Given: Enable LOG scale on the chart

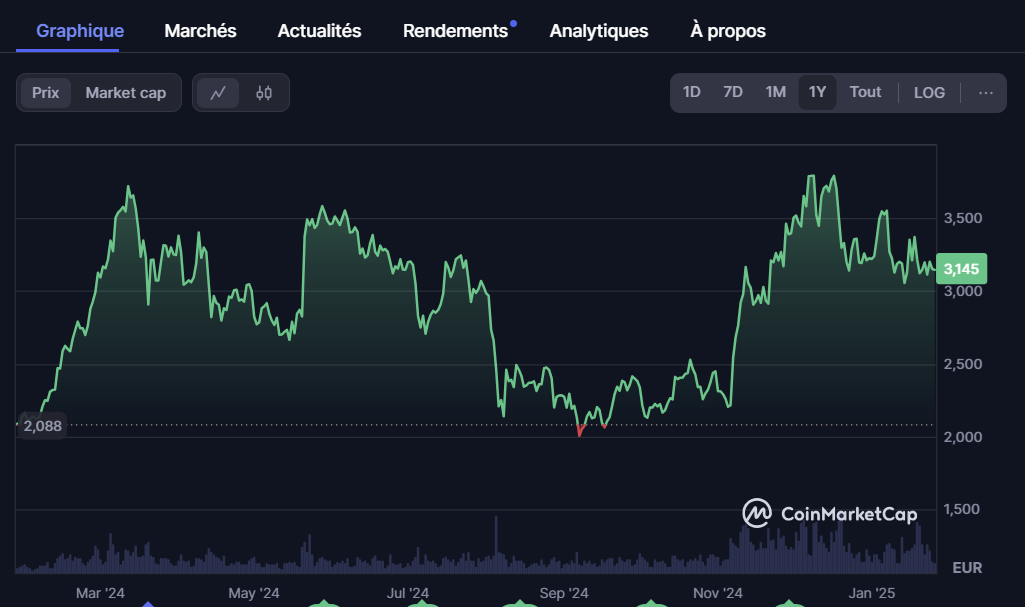Looking at the screenshot, I should [x=929, y=93].
